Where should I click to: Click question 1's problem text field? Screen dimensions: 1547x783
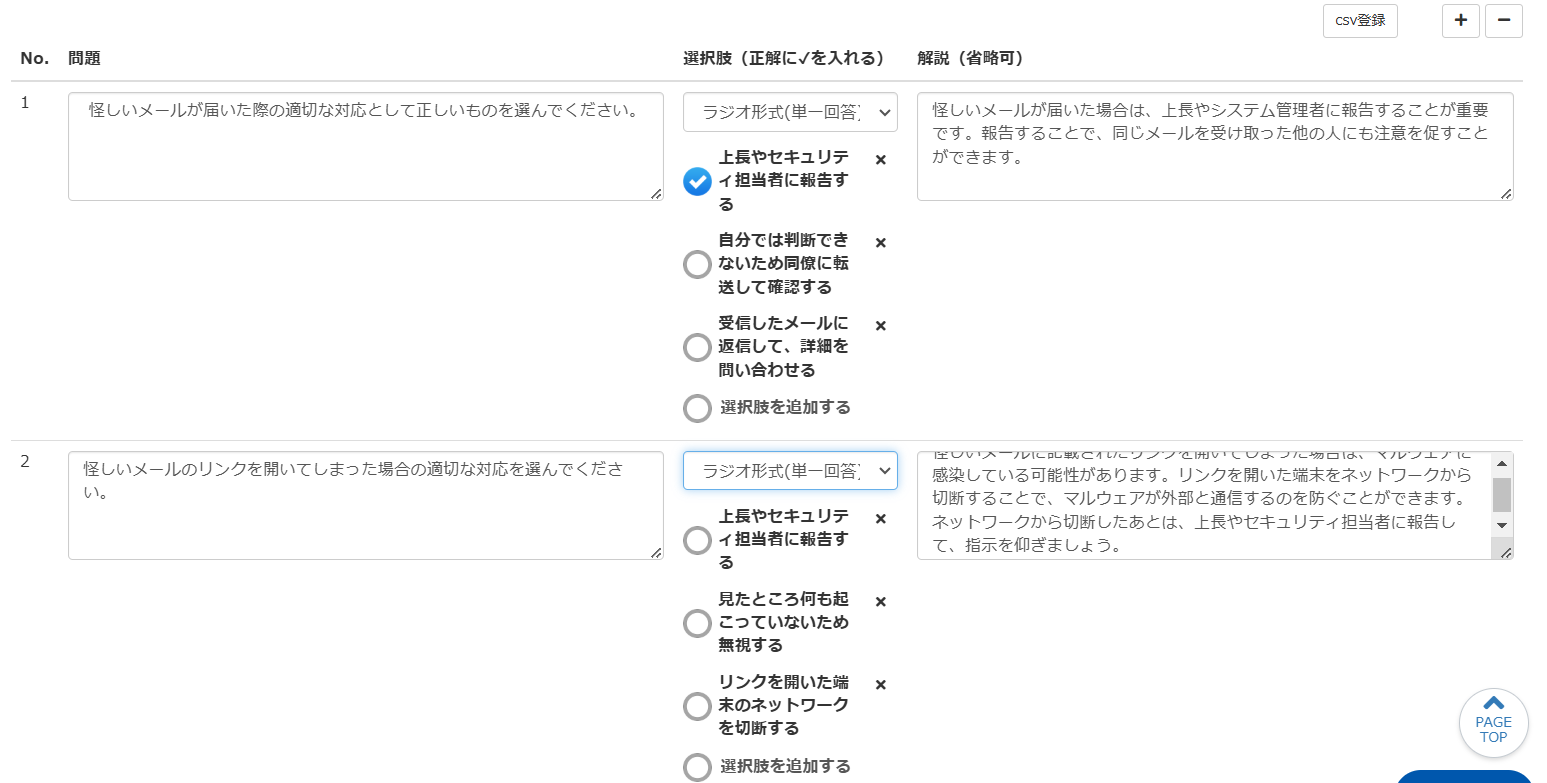click(x=365, y=146)
